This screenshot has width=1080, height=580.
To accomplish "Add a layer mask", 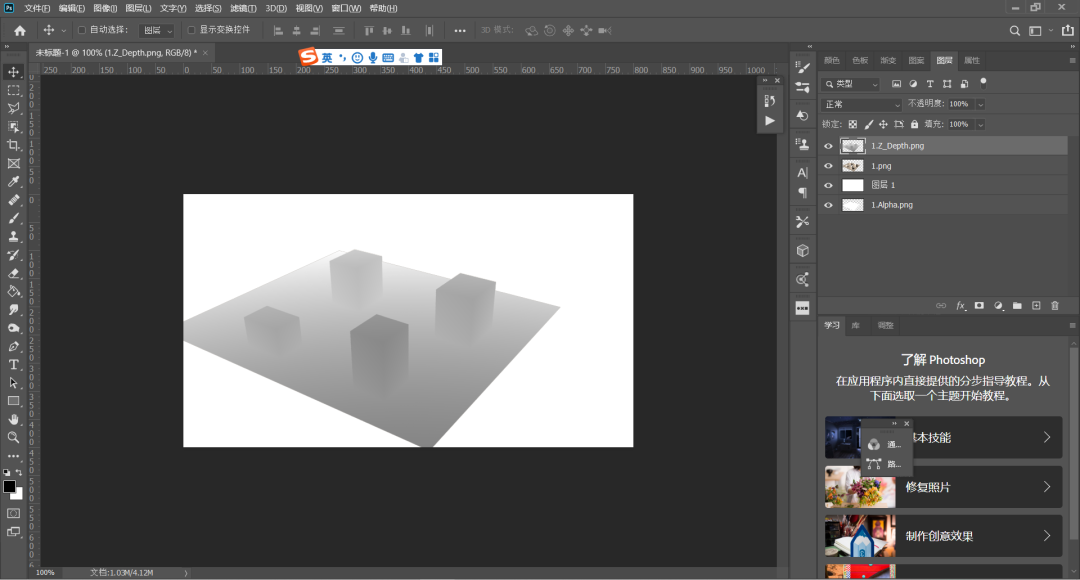I will [x=979, y=306].
